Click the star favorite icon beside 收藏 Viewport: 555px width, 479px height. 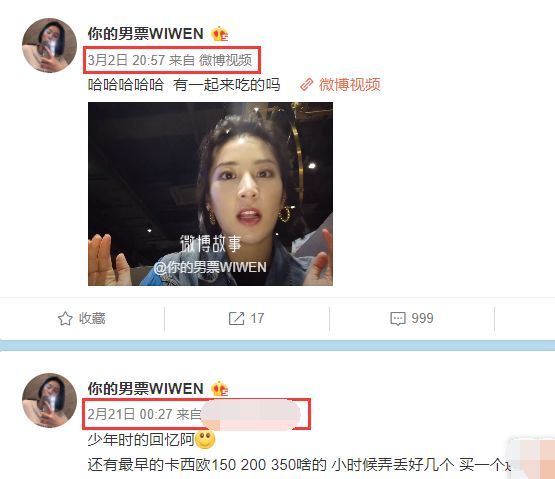[65, 318]
